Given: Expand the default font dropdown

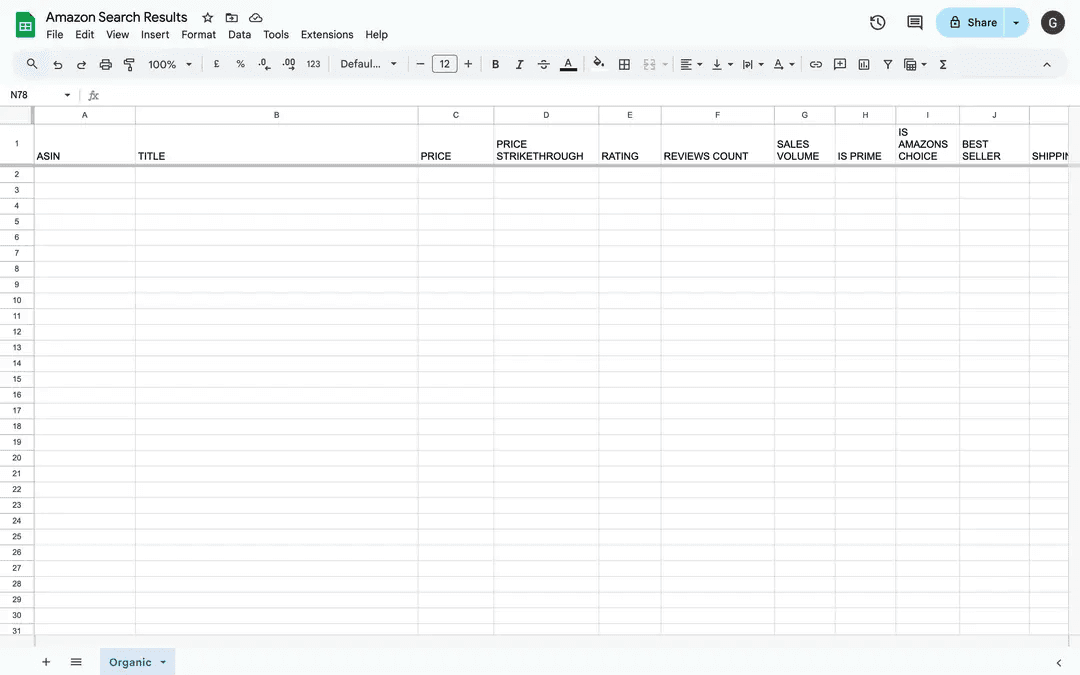Looking at the screenshot, I should coord(368,64).
